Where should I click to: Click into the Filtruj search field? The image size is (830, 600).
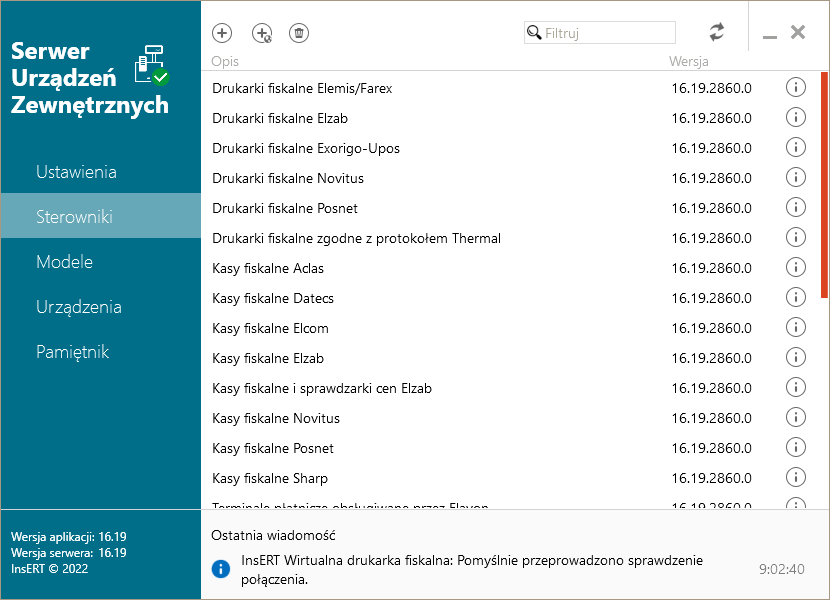tap(608, 33)
